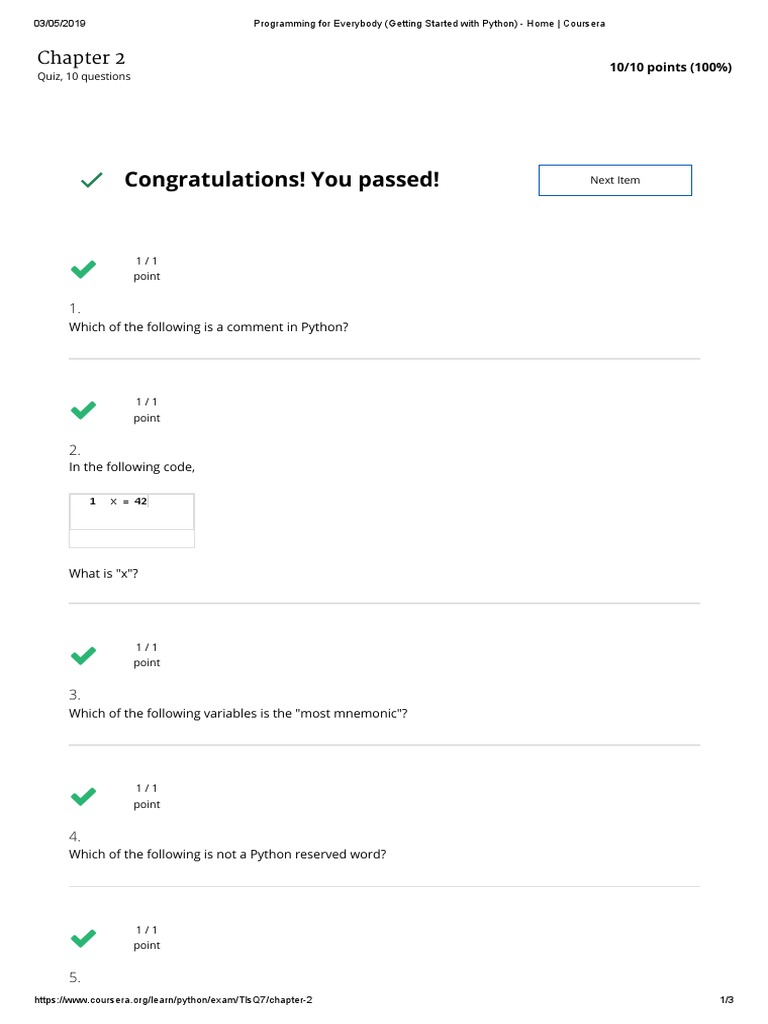Click the green checkmark for question 3
The width and height of the screenshot is (768, 1024).
tap(83, 655)
